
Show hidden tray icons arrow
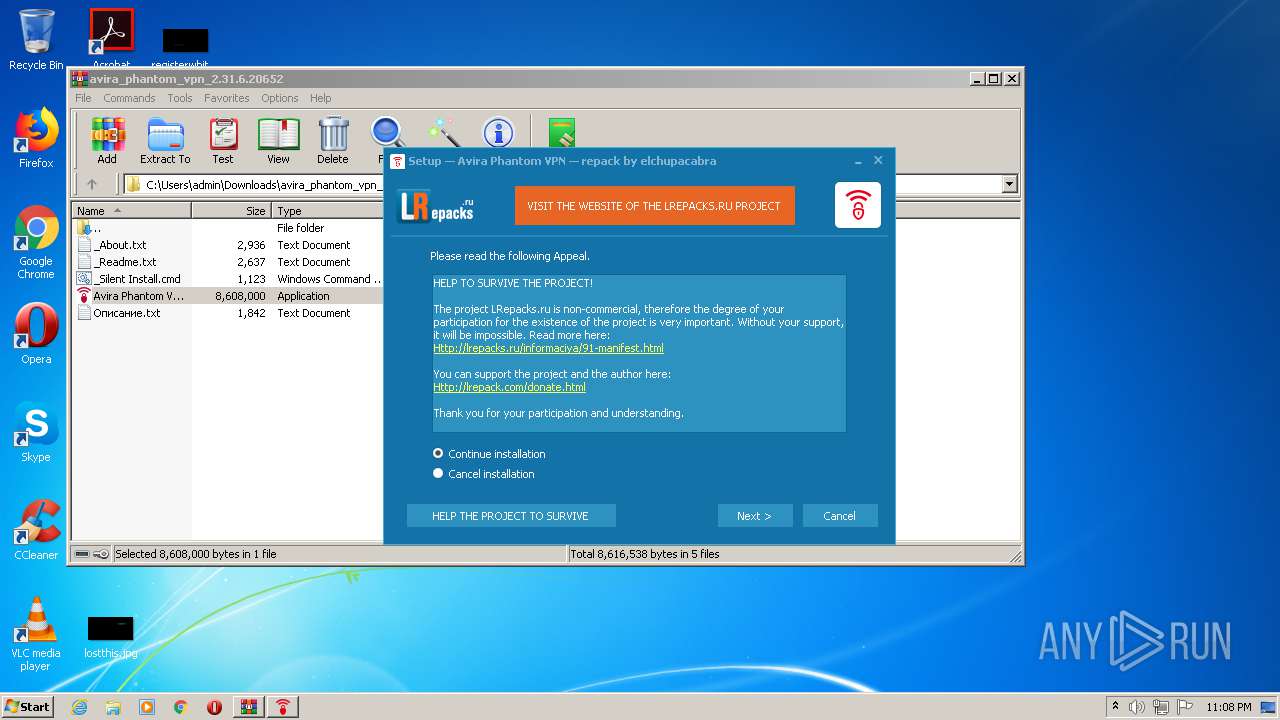pos(1115,706)
